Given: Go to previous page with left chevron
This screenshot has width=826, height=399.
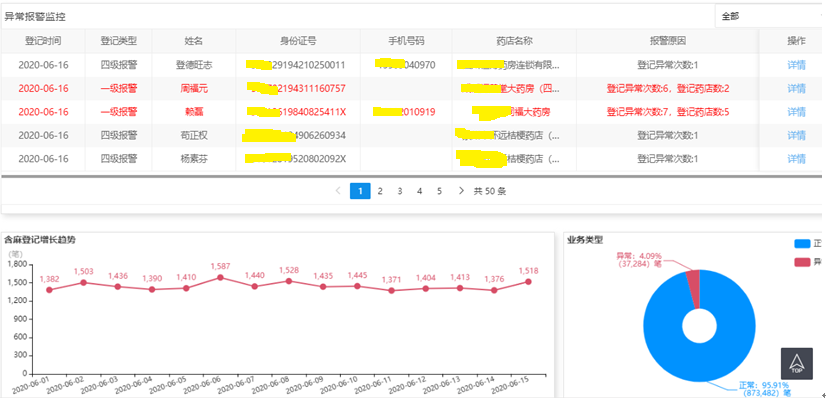Looking at the screenshot, I should [x=338, y=191].
